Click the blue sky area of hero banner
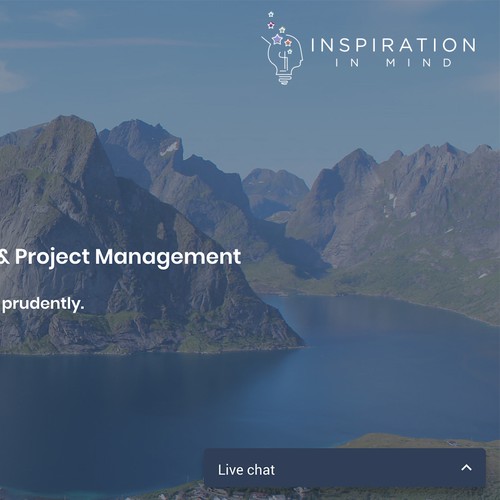This screenshot has width=500, height=500. 133,67
